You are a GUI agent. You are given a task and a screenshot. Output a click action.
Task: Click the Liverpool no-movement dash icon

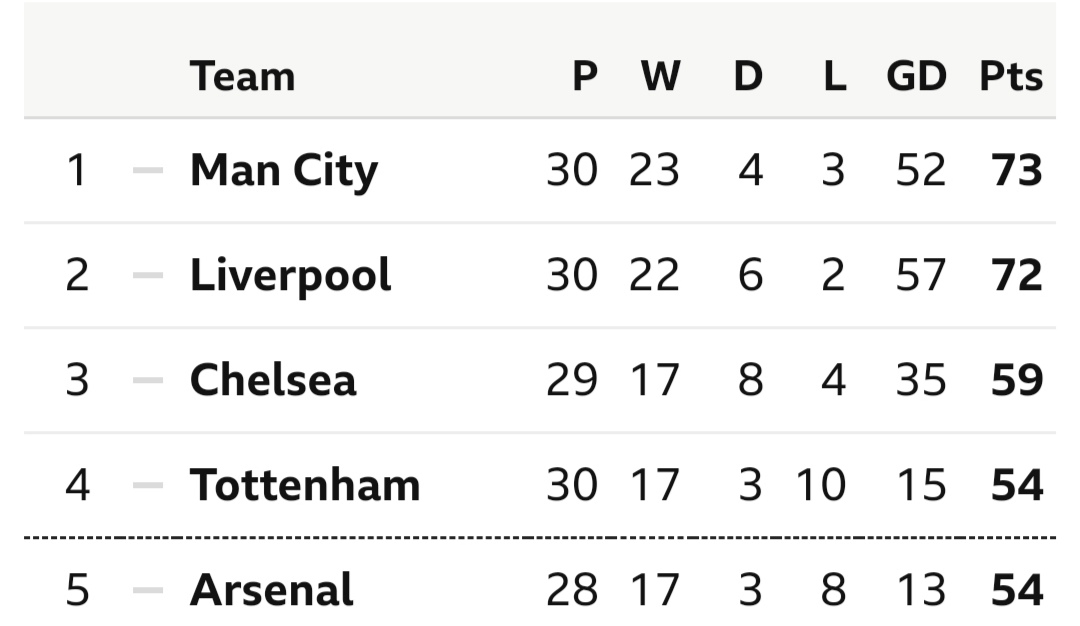[148, 275]
